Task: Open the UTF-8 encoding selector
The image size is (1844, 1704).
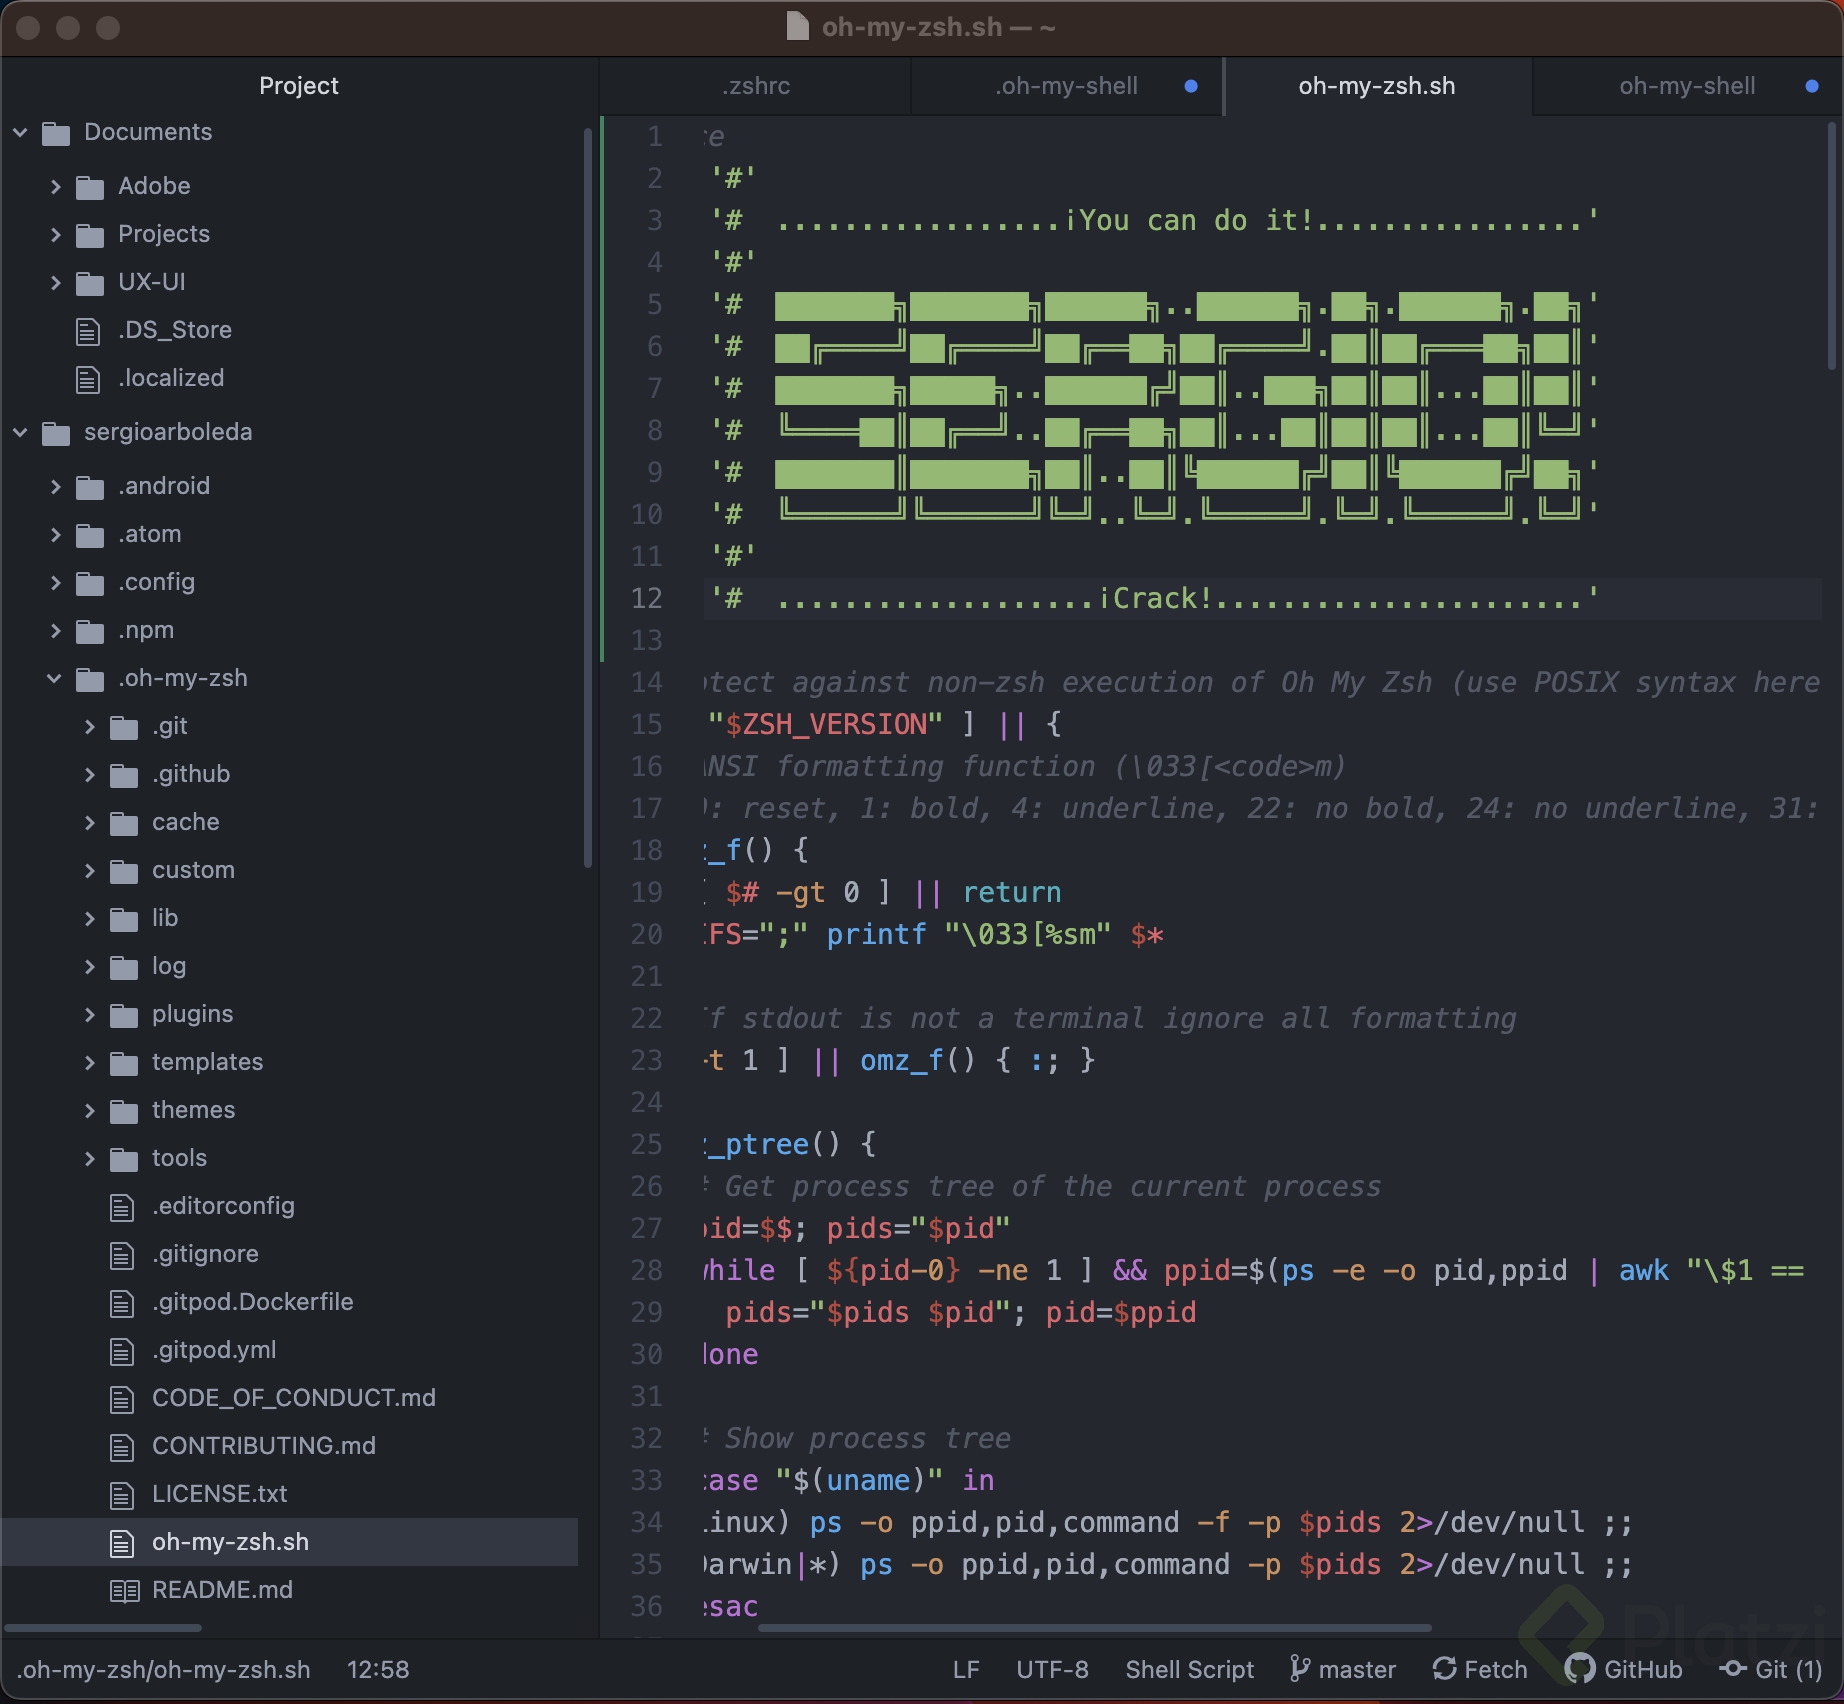Action: tap(1052, 1669)
